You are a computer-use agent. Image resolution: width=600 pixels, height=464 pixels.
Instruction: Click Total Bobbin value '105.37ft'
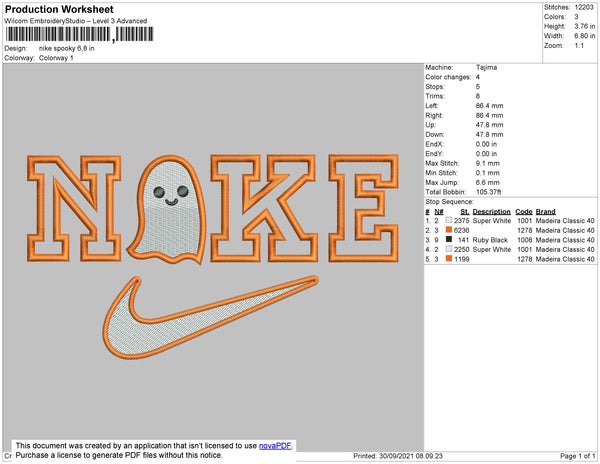[x=489, y=192]
